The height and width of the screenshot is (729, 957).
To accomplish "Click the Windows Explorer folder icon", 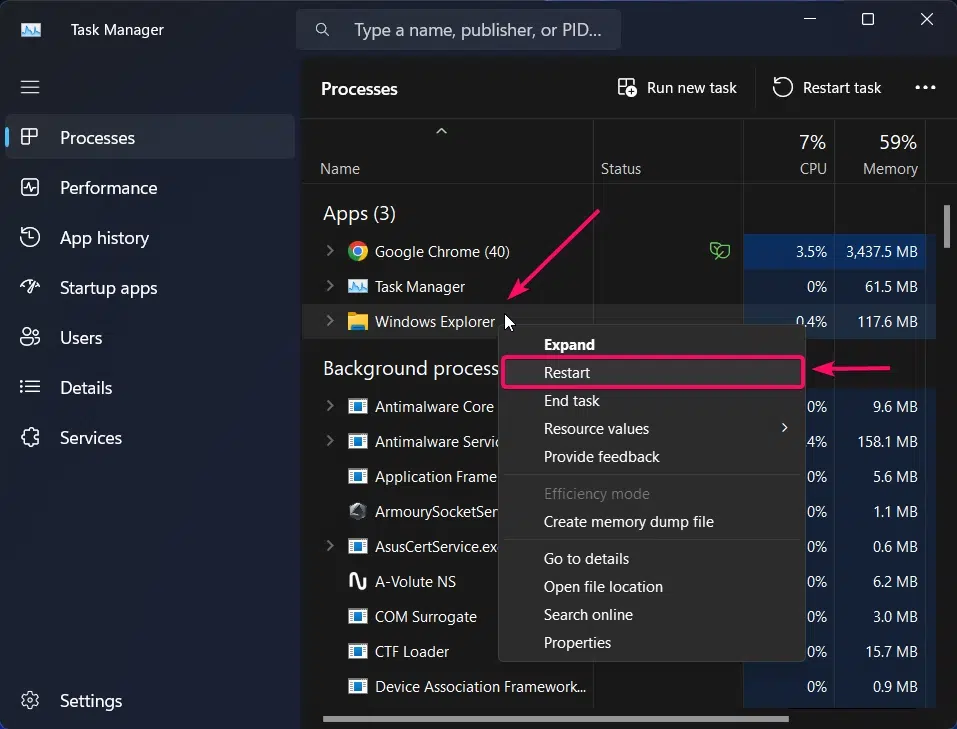I will [x=358, y=321].
